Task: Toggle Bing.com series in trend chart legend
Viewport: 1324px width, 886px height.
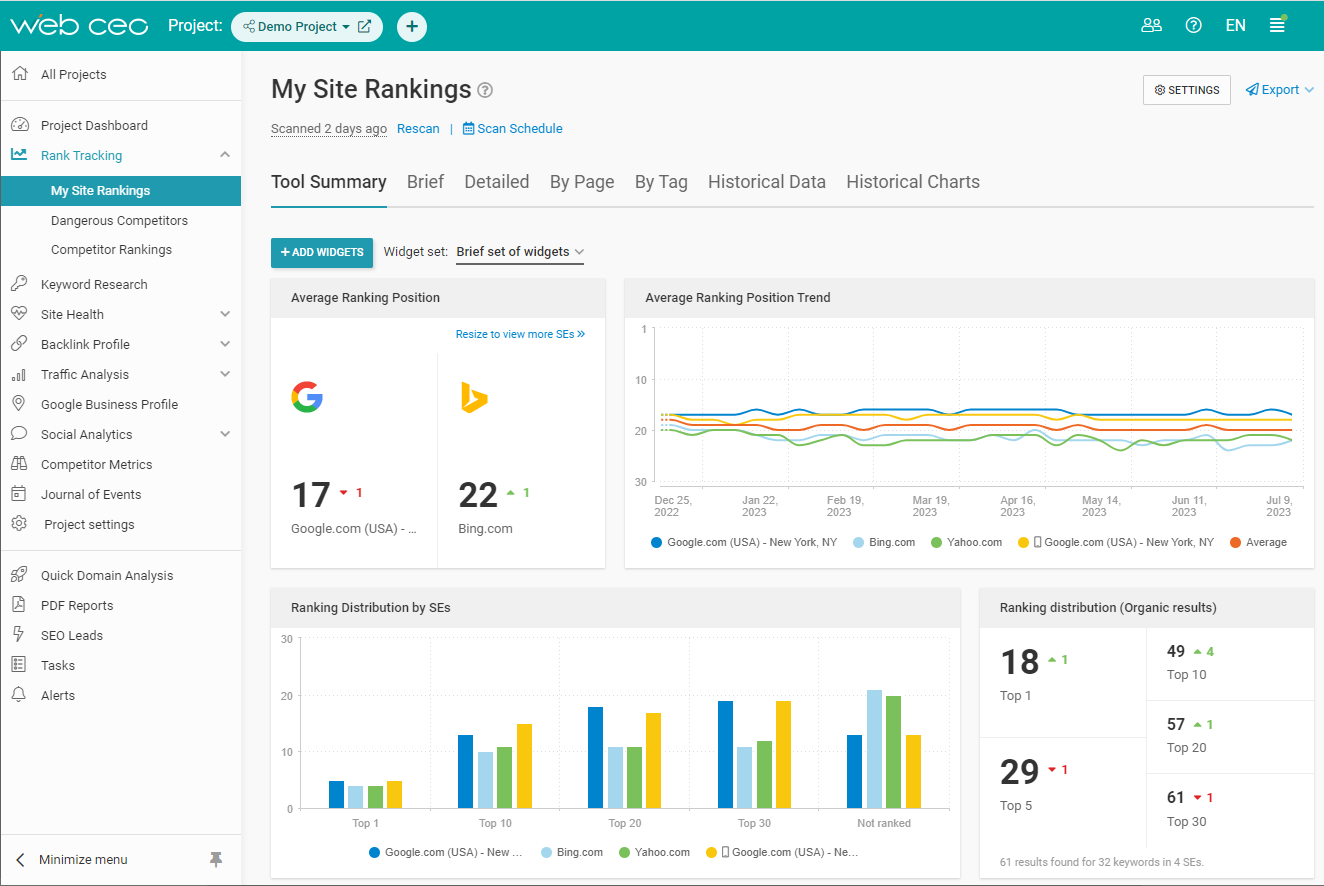Action: [x=884, y=542]
